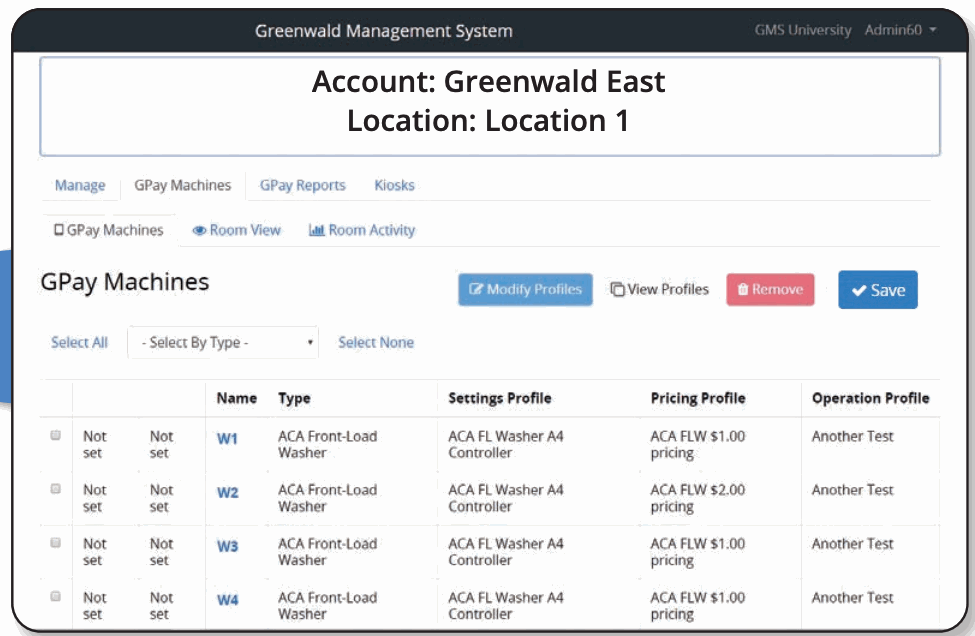Click the View Profiles button
The image size is (975, 636).
[660, 290]
